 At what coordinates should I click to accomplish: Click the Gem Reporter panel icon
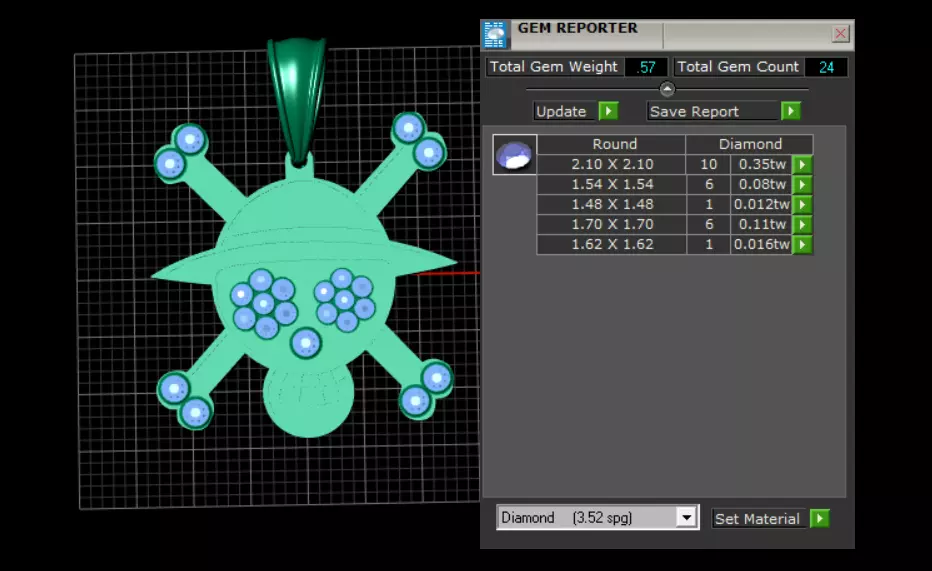click(x=495, y=34)
